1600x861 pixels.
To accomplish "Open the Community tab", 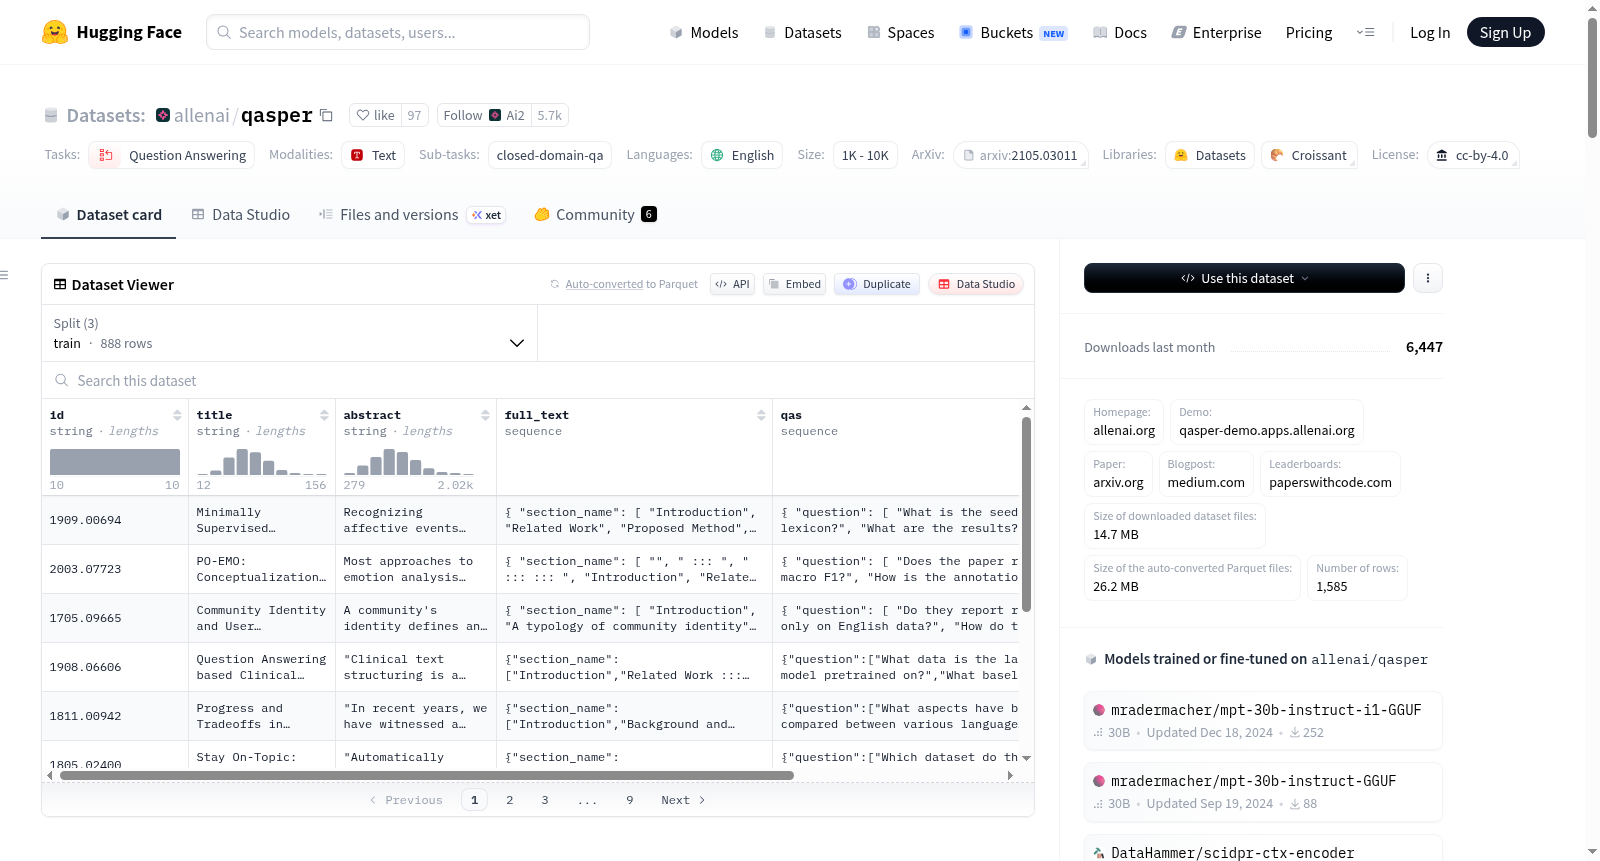I will [595, 215].
